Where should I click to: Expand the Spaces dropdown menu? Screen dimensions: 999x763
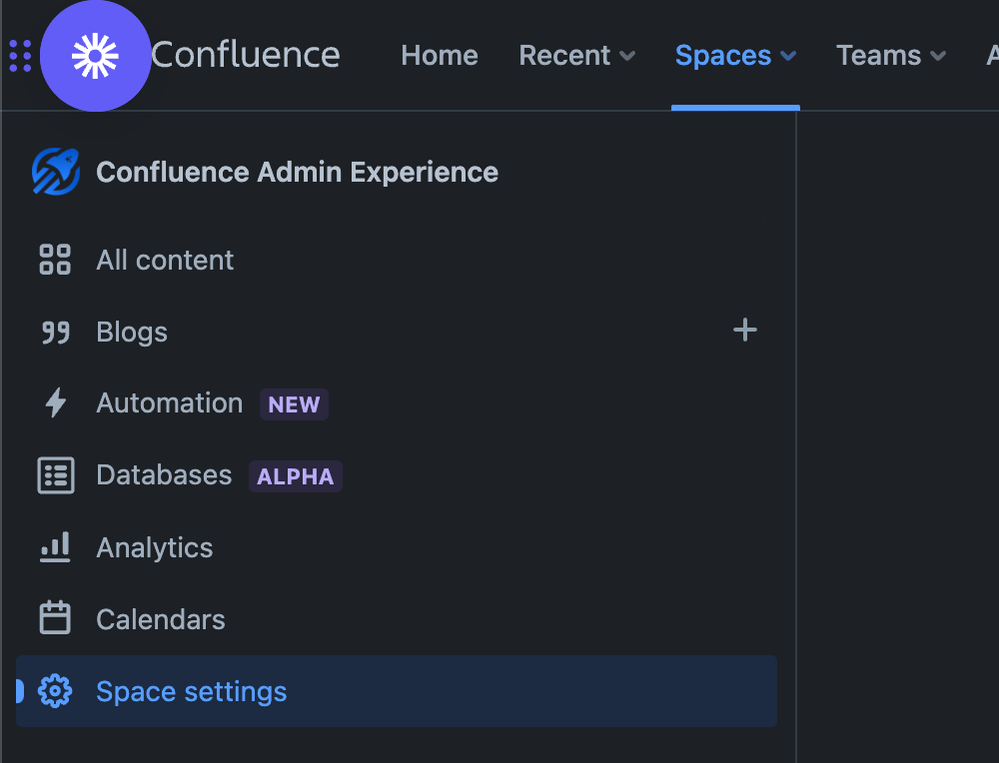[x=735, y=56]
